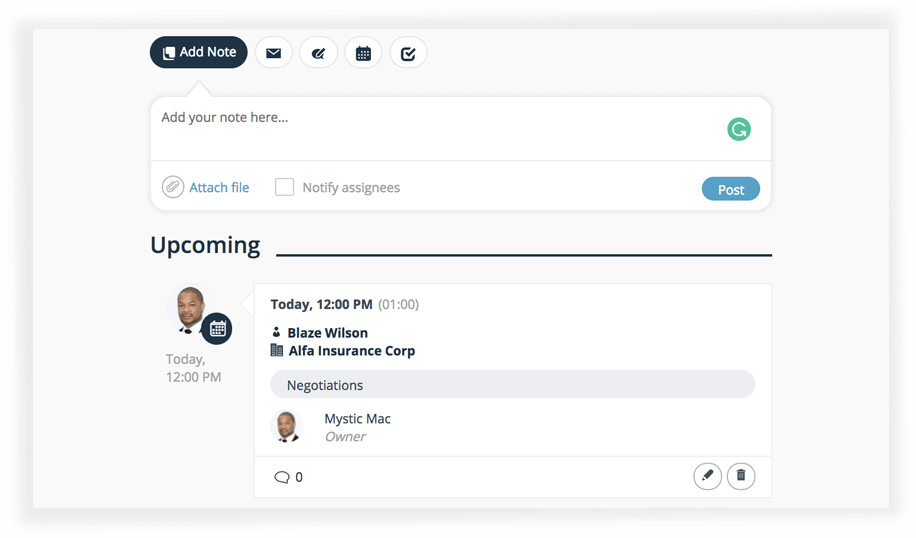Screen dimensions: 916x538
Task: Open Alfa Insurance Corp company link
Action: (x=351, y=351)
